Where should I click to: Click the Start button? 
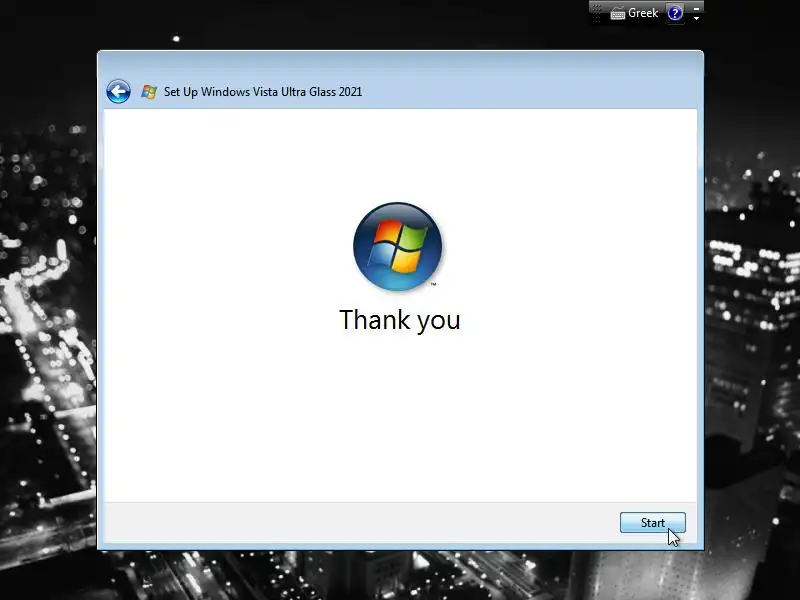point(653,522)
